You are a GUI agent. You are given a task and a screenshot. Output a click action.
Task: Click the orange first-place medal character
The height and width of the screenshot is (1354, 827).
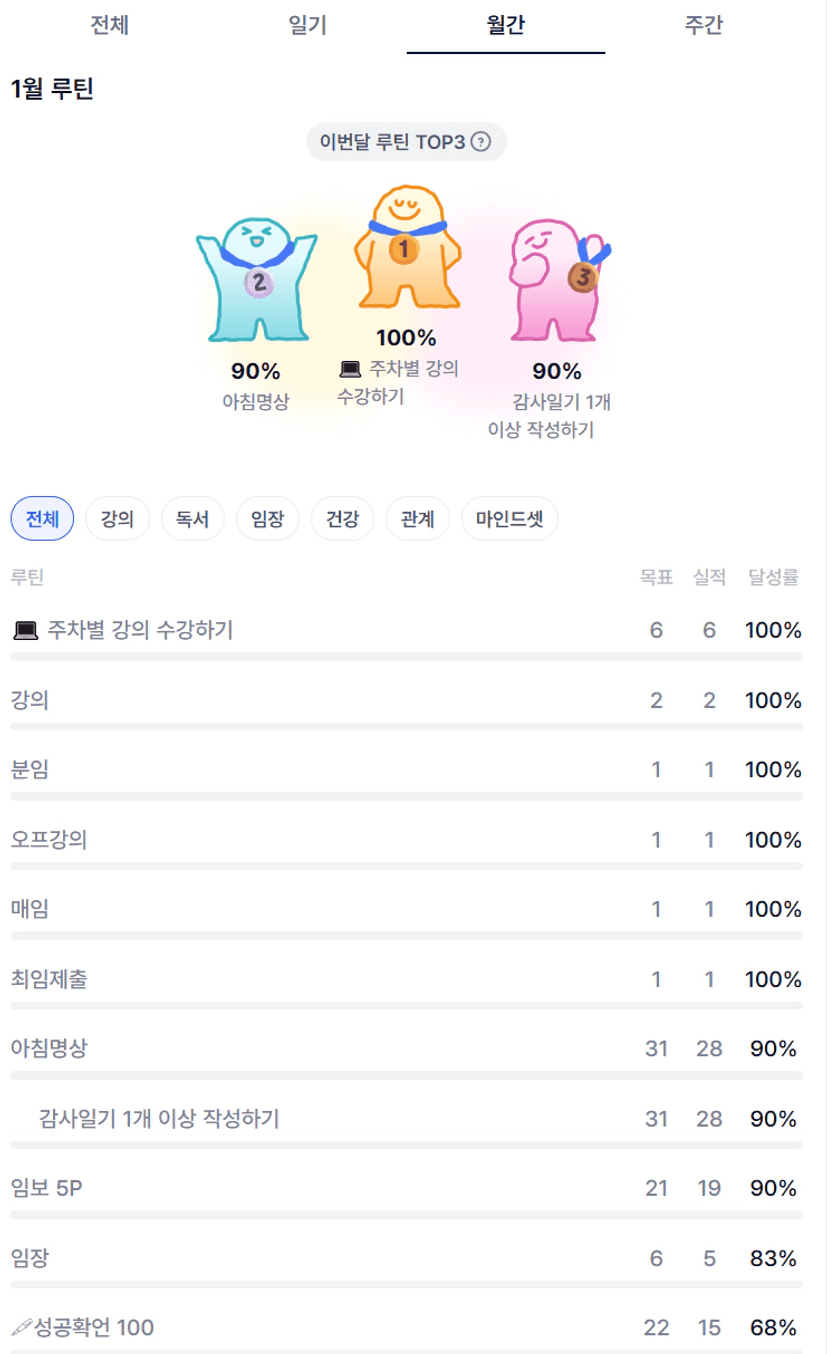click(406, 250)
